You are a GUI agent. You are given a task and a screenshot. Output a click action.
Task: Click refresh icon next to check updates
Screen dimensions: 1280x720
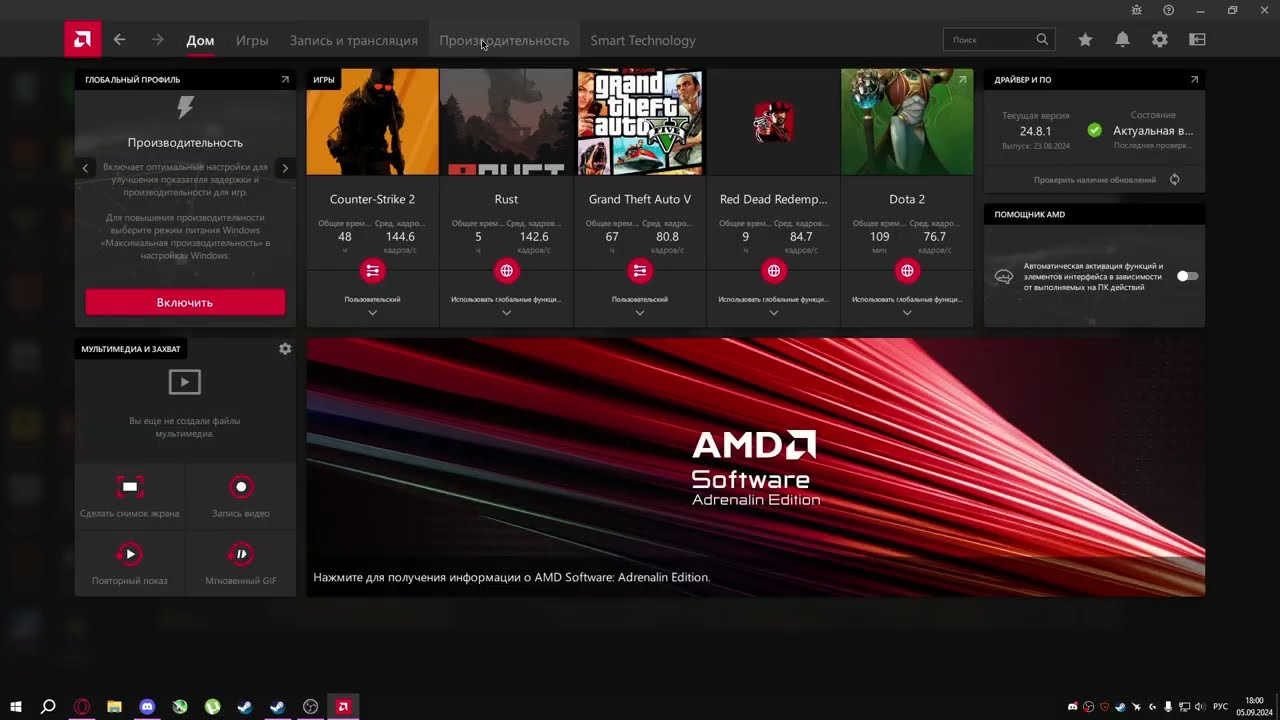click(x=1174, y=180)
